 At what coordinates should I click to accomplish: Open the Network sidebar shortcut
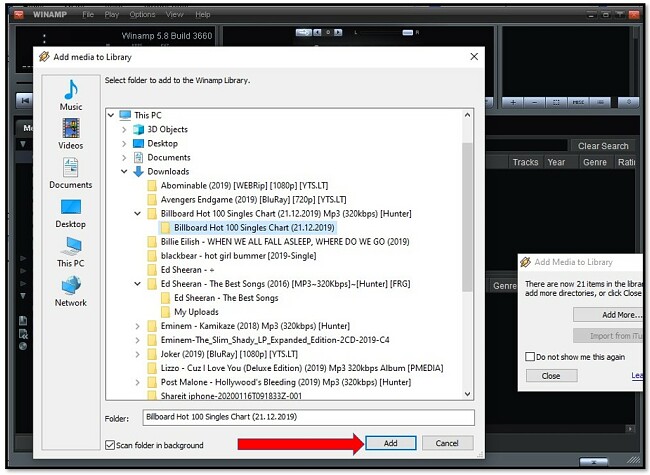click(71, 291)
